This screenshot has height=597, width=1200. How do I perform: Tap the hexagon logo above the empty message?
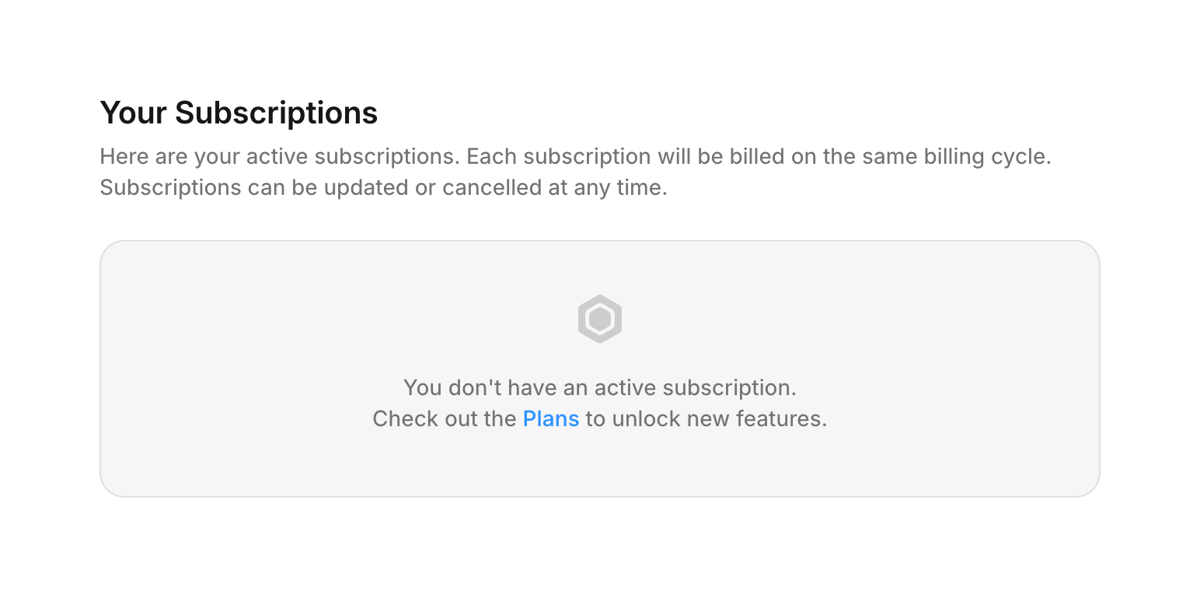pyautogui.click(x=600, y=319)
